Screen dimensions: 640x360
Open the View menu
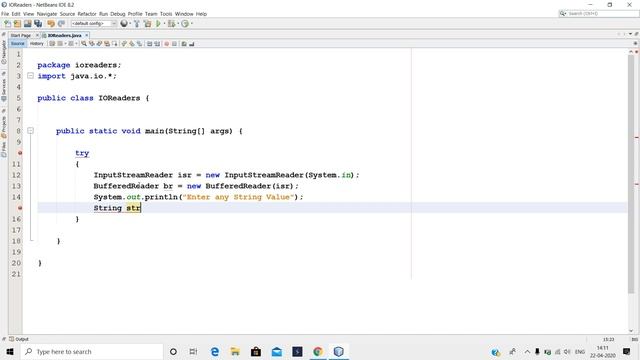coord(29,14)
